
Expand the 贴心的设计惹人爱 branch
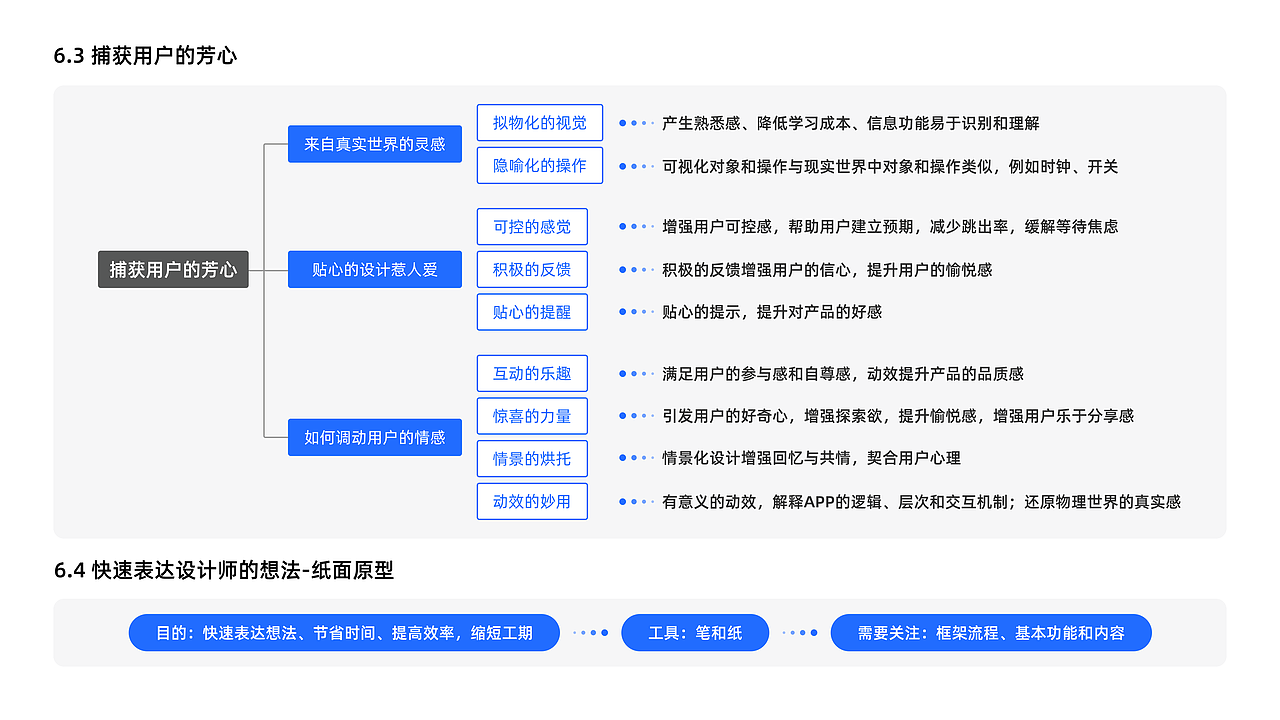tap(375, 269)
